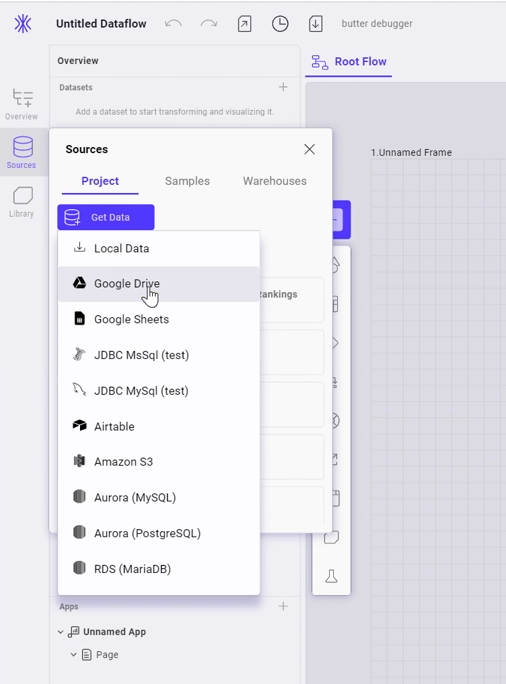
Task: Click the butter debugger label
Action: [x=377, y=24]
